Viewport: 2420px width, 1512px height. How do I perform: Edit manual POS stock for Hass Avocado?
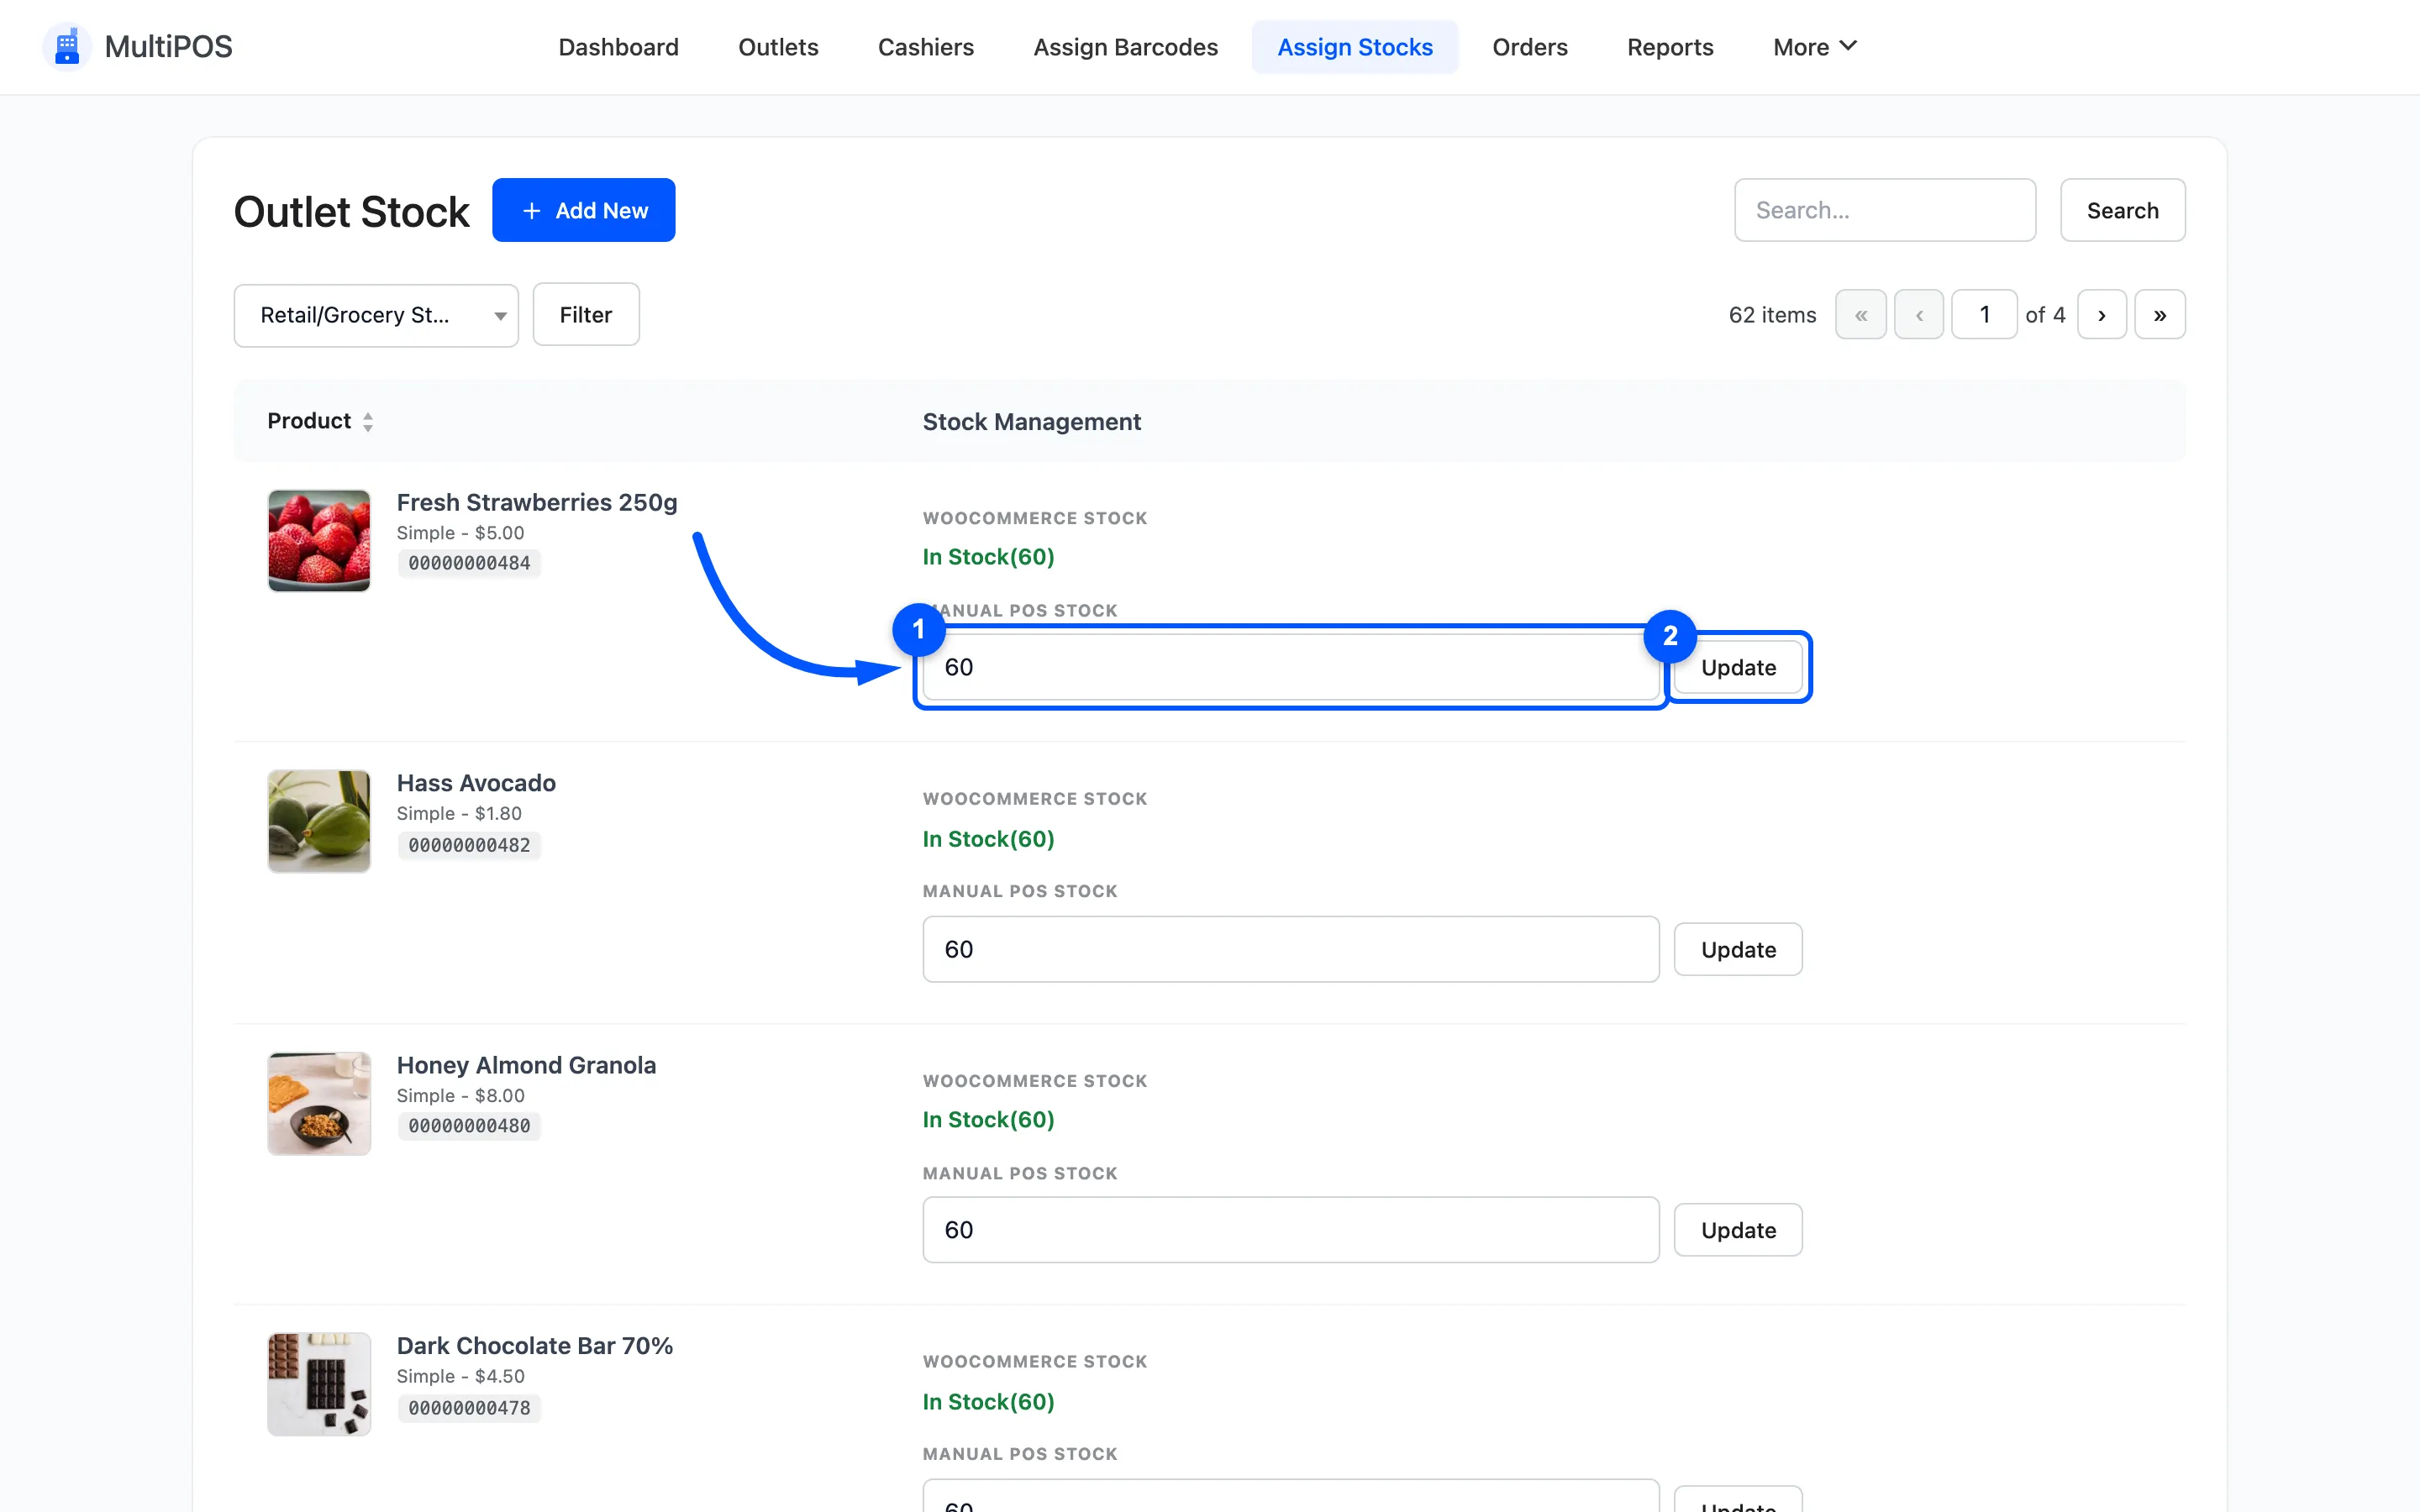[1291, 949]
